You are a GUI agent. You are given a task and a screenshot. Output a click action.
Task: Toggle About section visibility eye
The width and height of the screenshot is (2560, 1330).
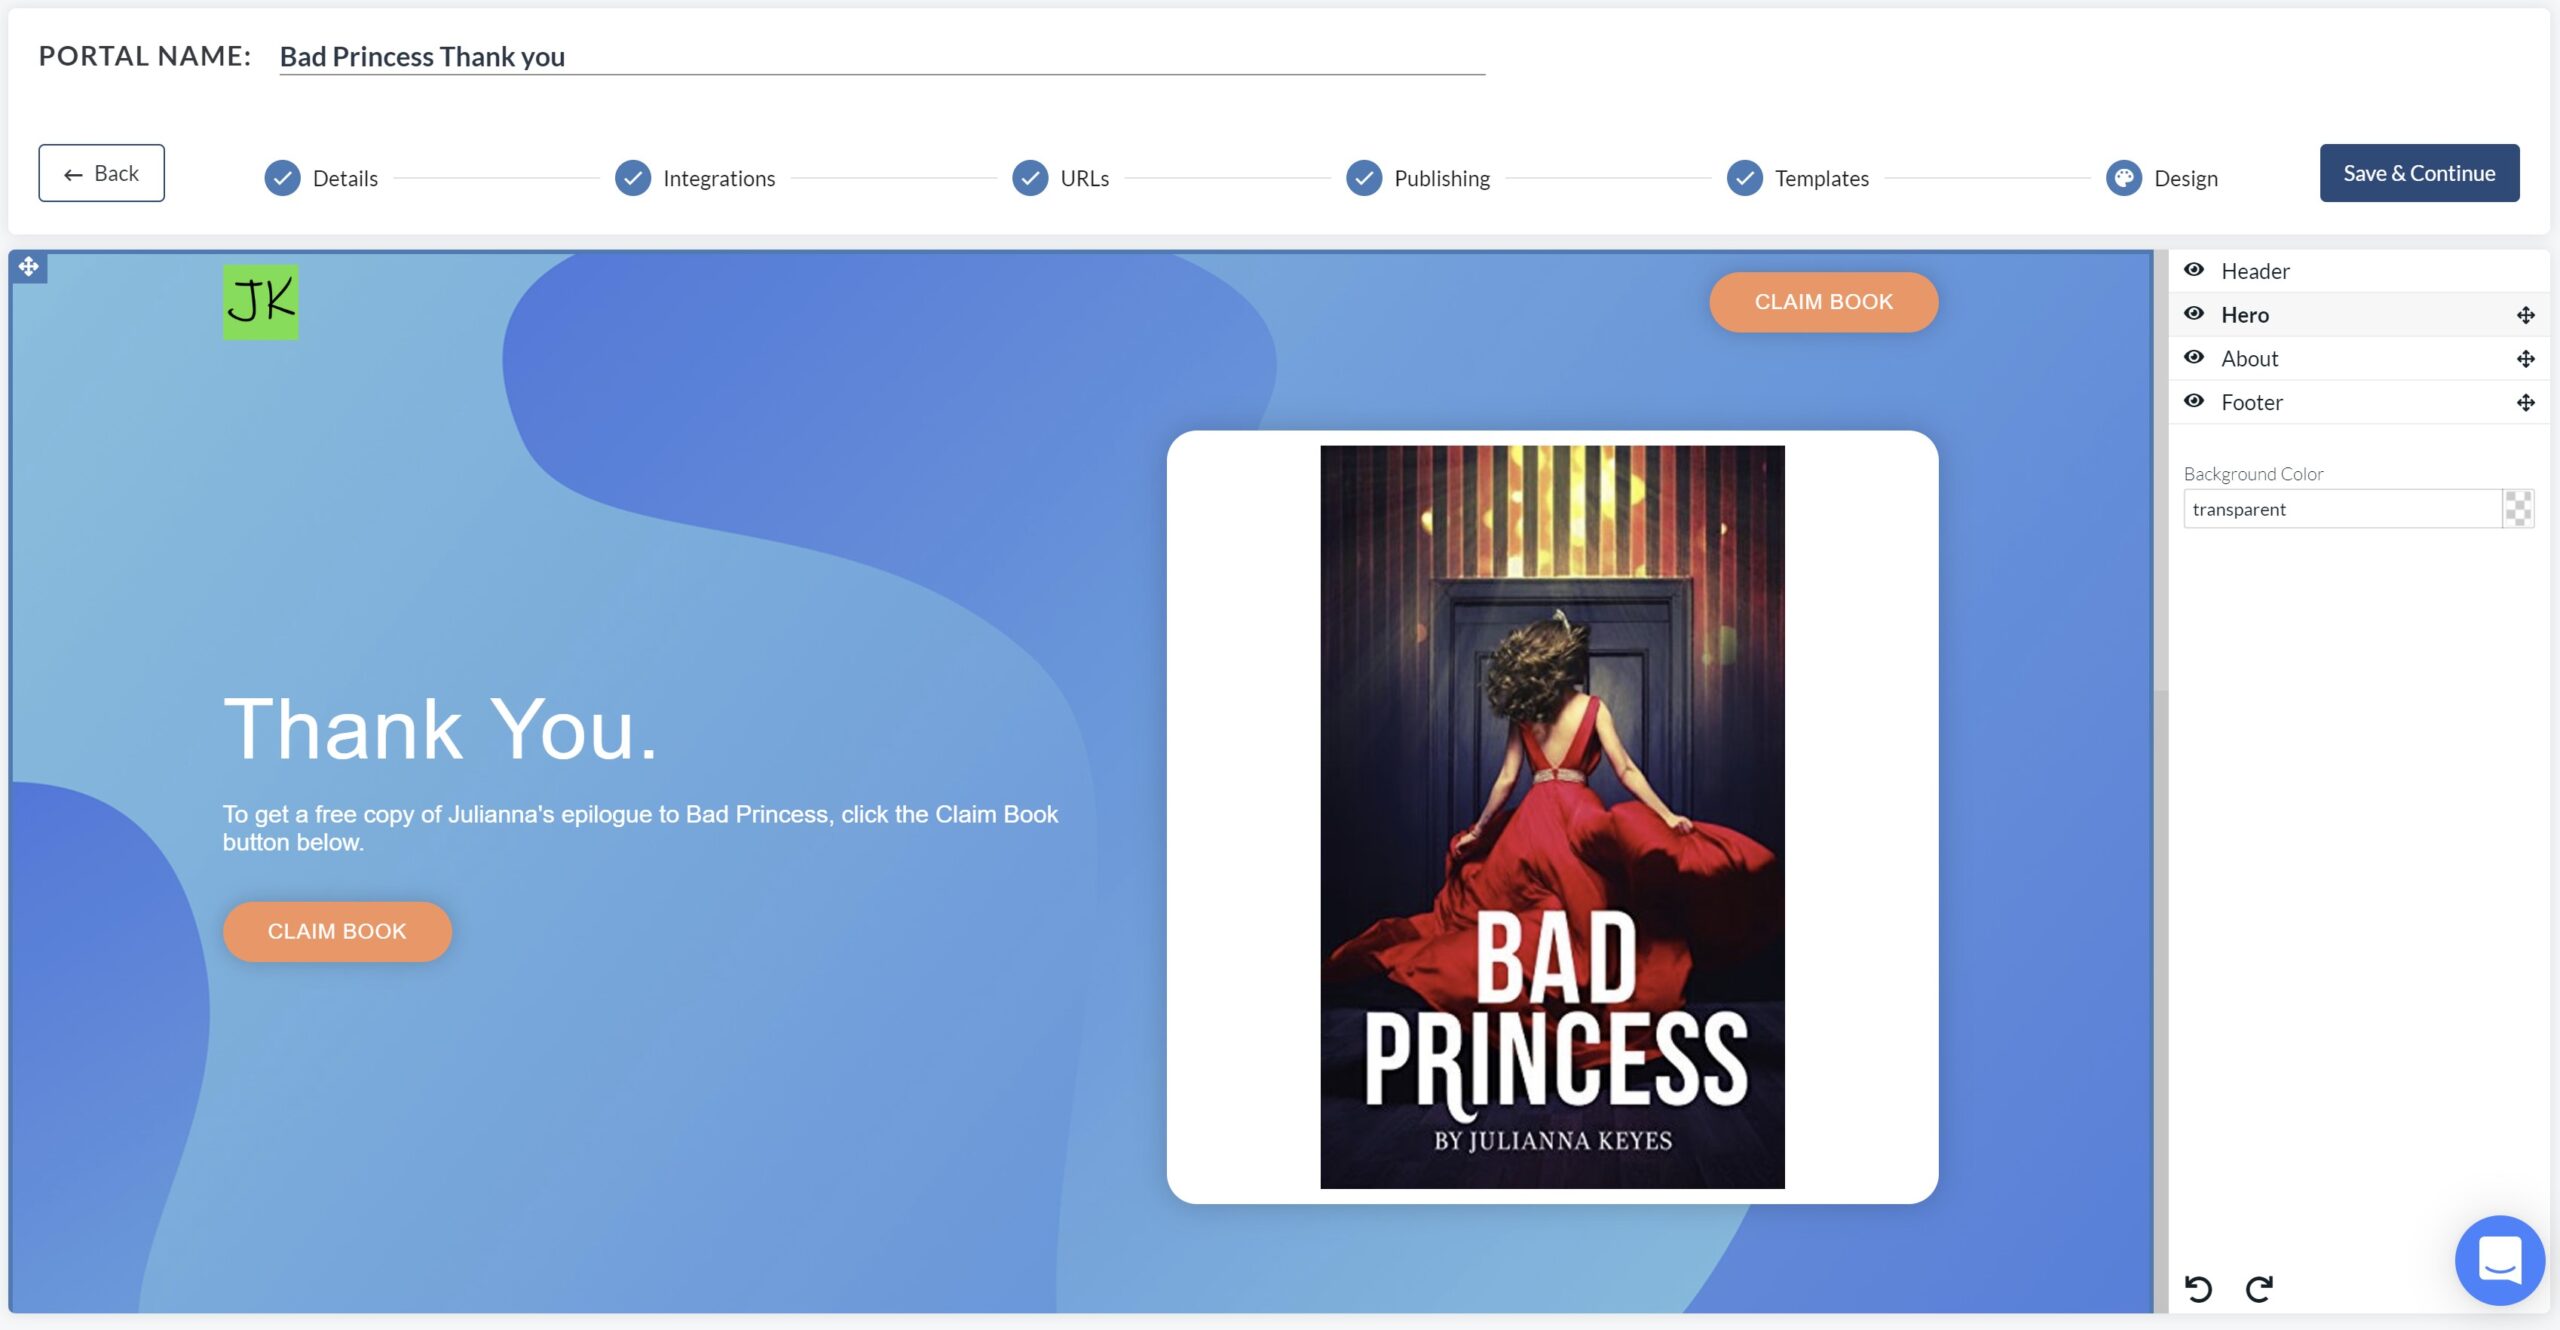(x=2194, y=358)
